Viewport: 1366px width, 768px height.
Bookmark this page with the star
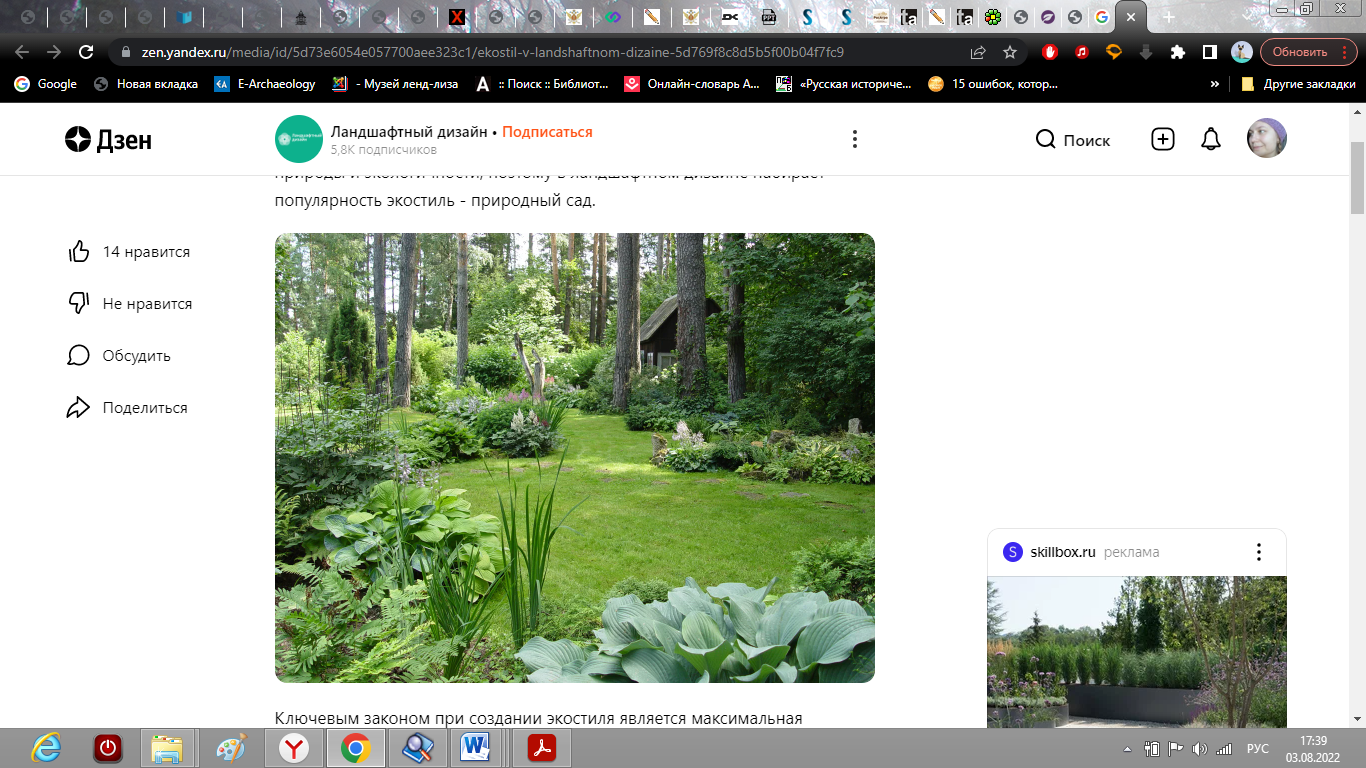1010,52
